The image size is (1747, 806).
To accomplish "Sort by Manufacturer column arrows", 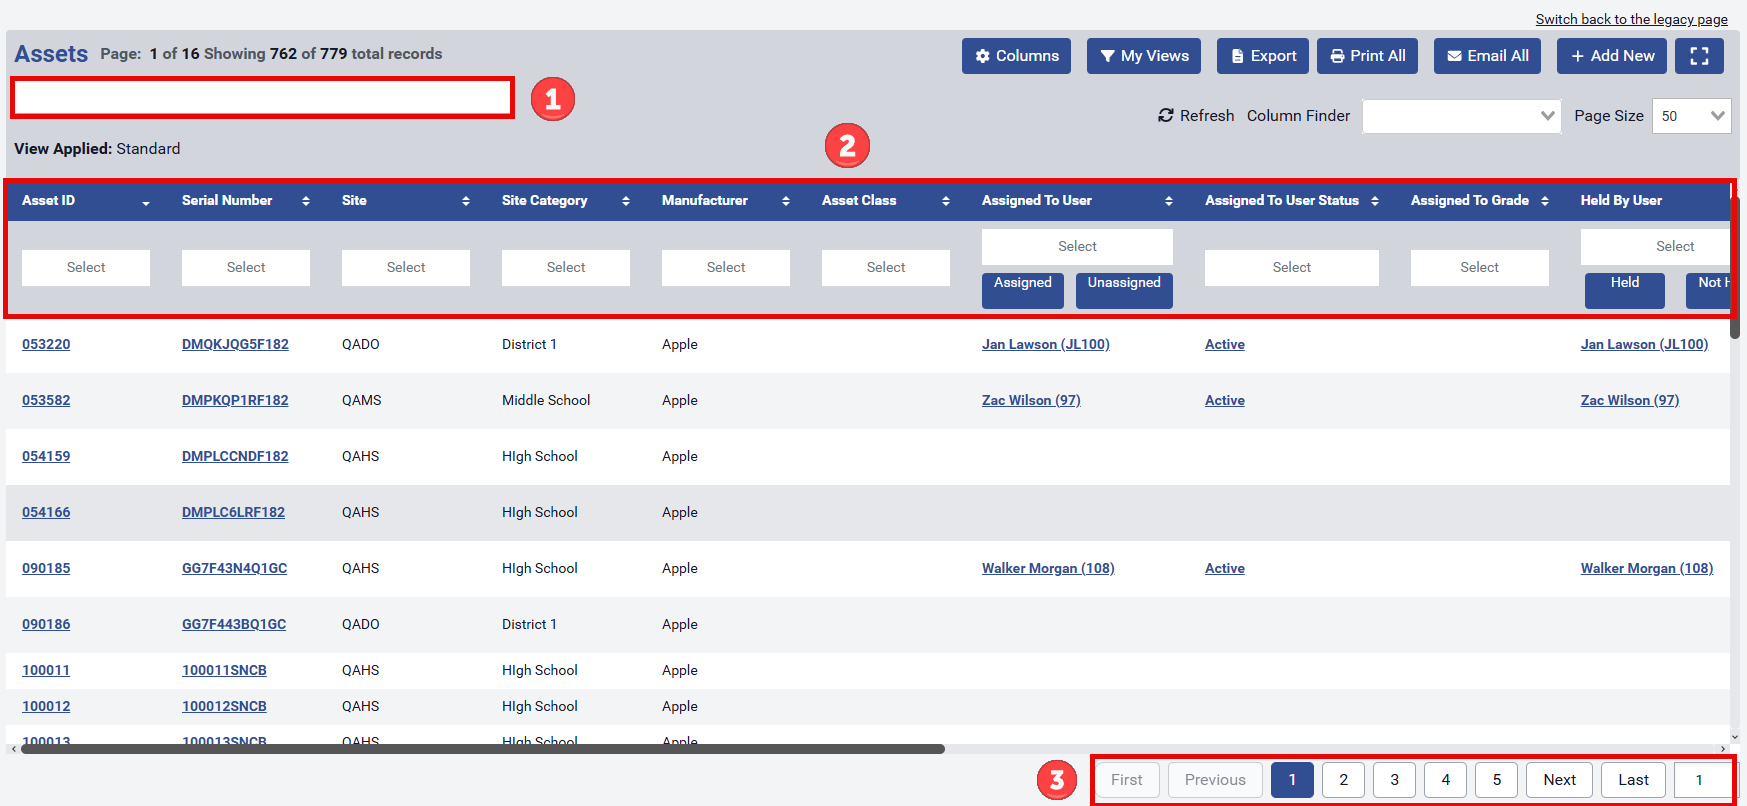I will [786, 201].
